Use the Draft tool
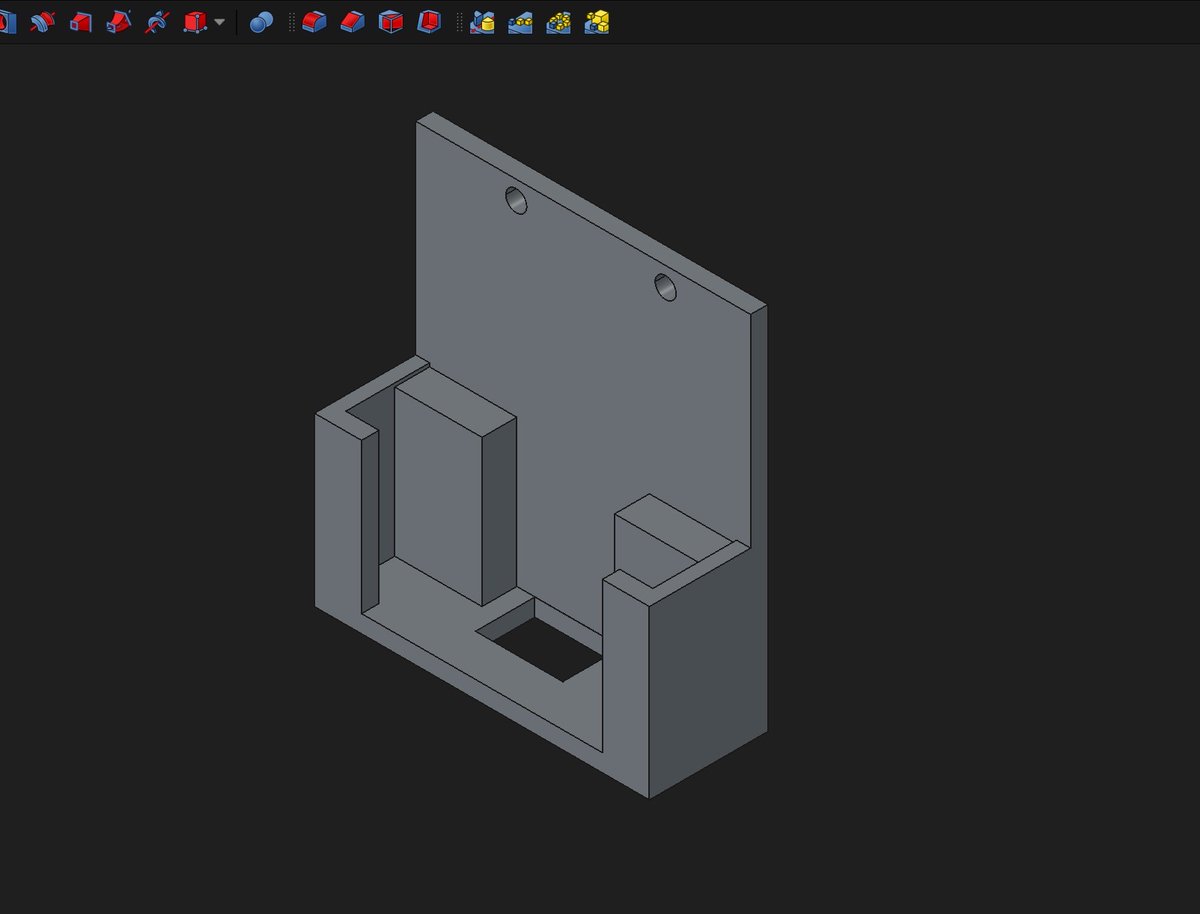The height and width of the screenshot is (914, 1200). [391, 21]
